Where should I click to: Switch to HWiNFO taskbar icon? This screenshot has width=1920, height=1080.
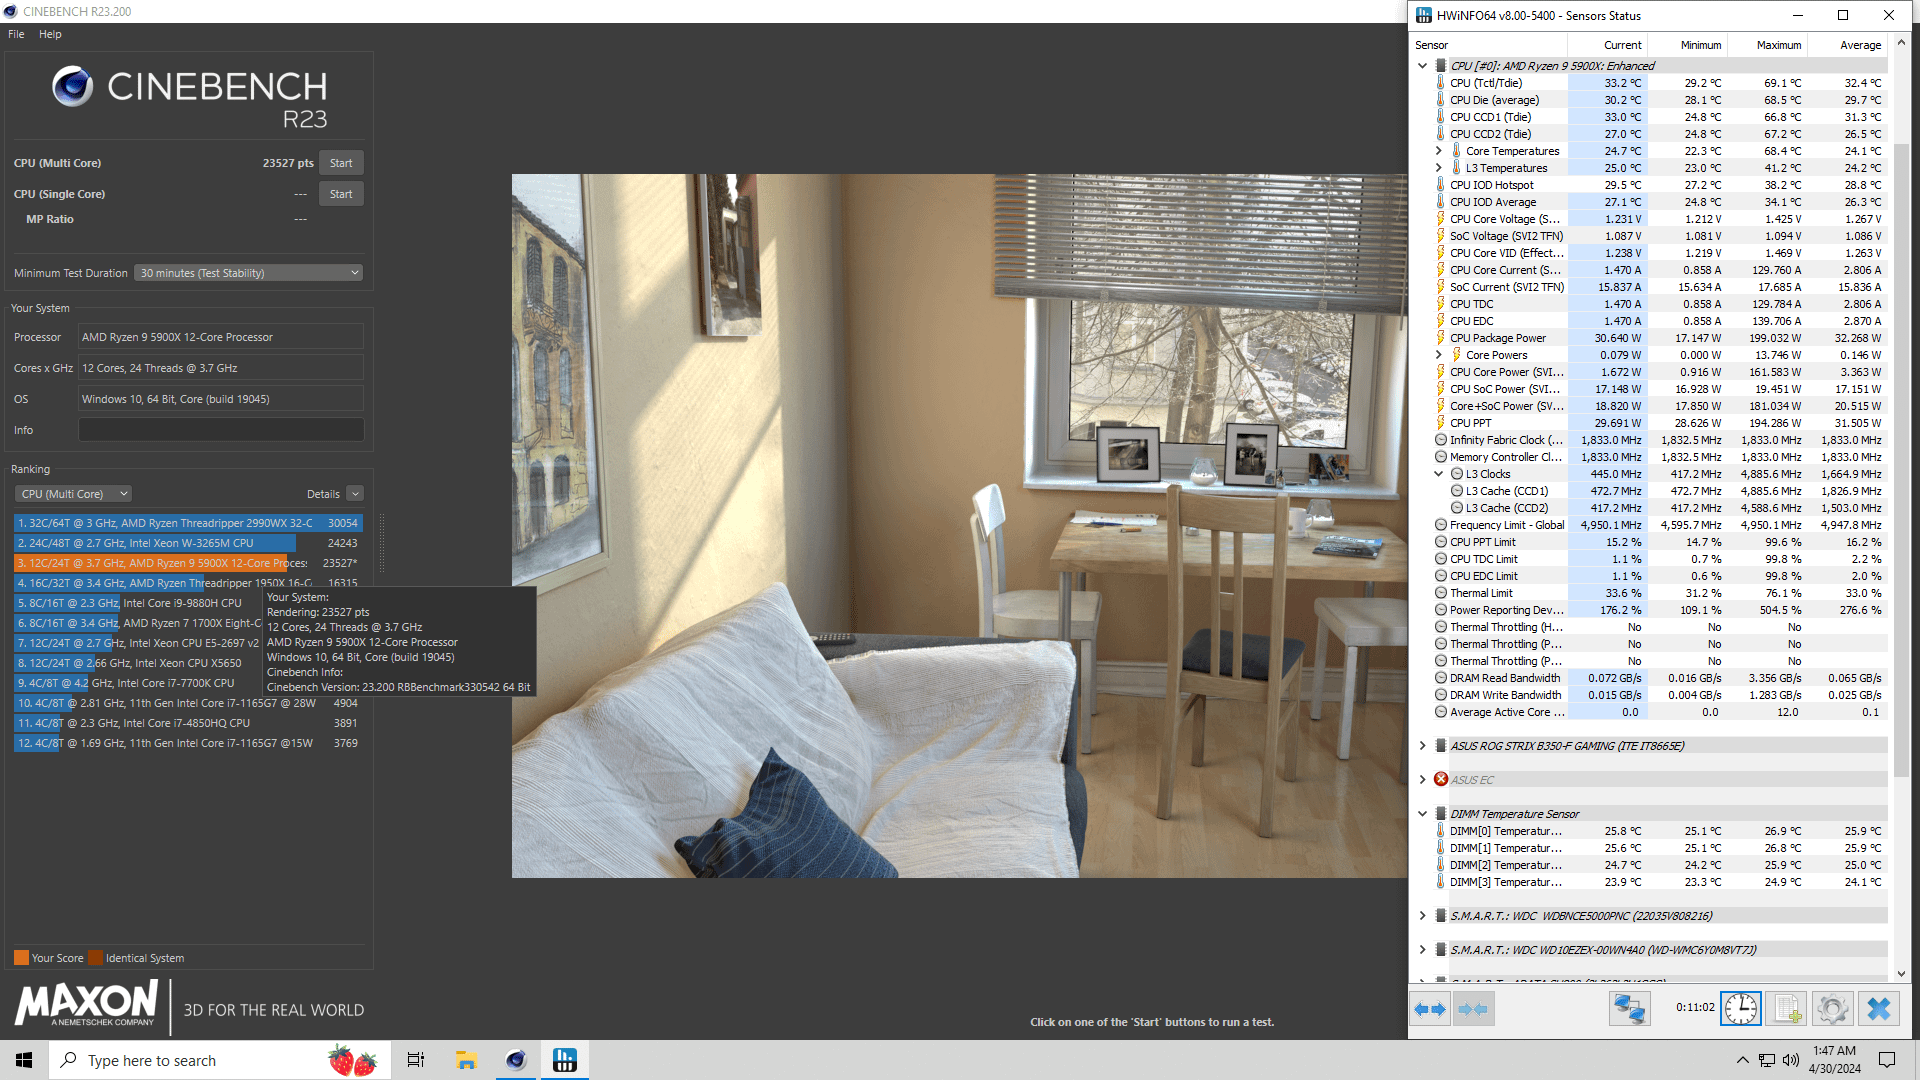pyautogui.click(x=565, y=1060)
